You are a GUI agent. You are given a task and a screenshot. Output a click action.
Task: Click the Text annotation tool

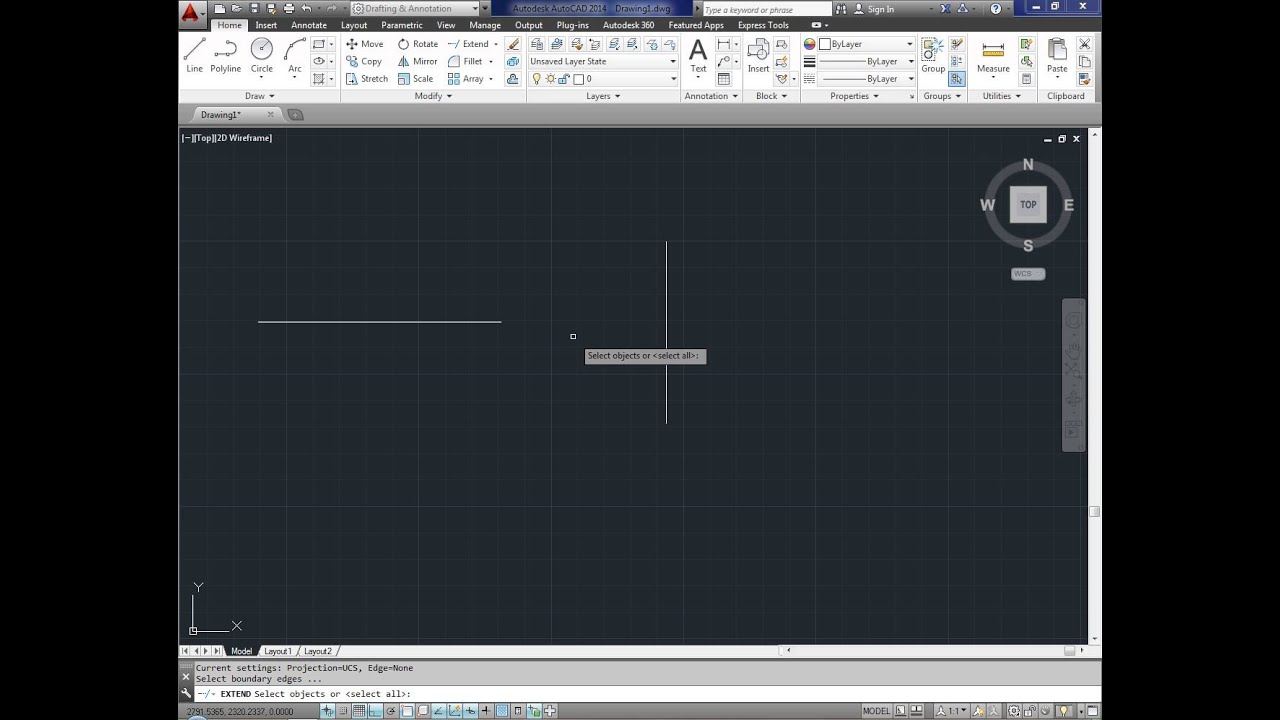698,55
